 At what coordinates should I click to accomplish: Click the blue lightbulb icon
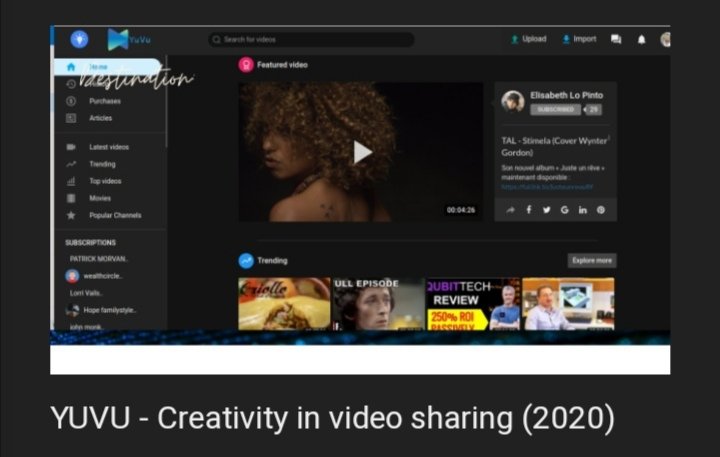(x=79, y=39)
